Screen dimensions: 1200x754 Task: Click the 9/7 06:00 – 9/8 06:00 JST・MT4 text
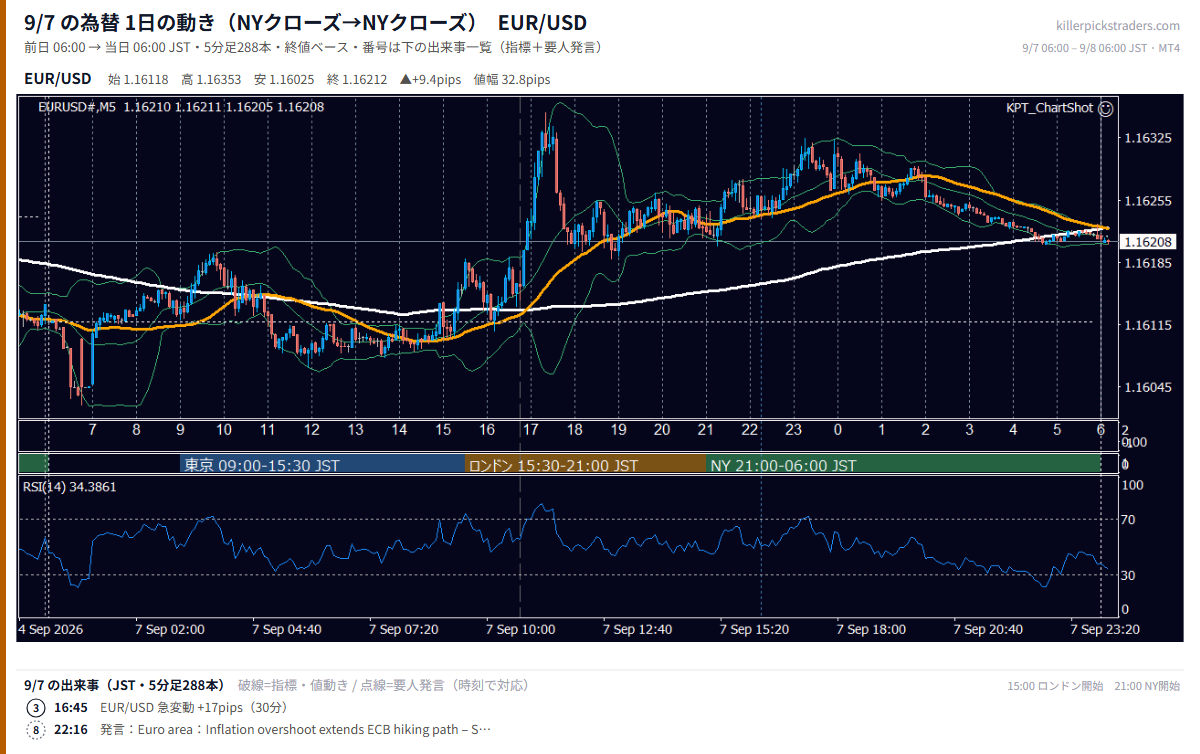click(x=1101, y=48)
